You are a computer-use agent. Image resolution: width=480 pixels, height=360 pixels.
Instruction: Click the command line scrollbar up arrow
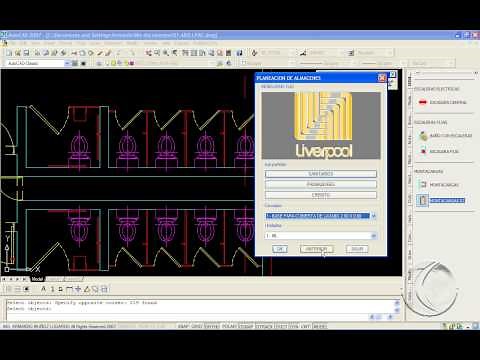point(397,303)
